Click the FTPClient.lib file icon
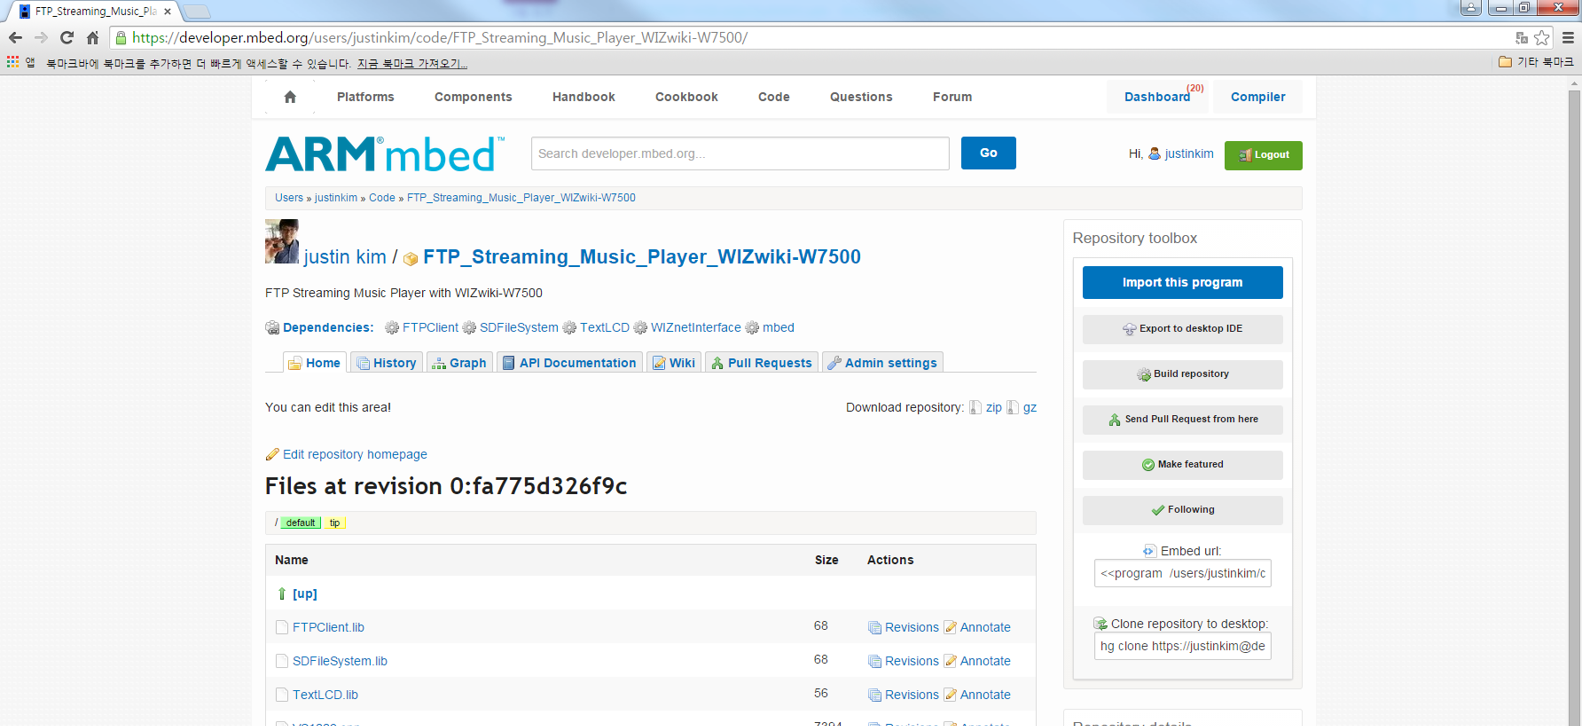 click(x=282, y=628)
